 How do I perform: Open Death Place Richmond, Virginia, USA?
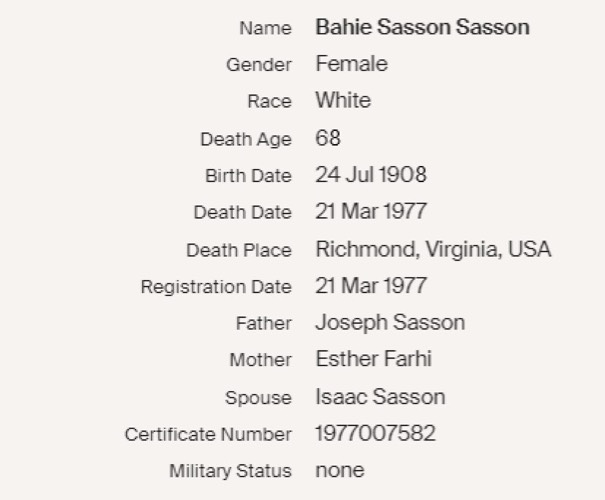(x=433, y=249)
